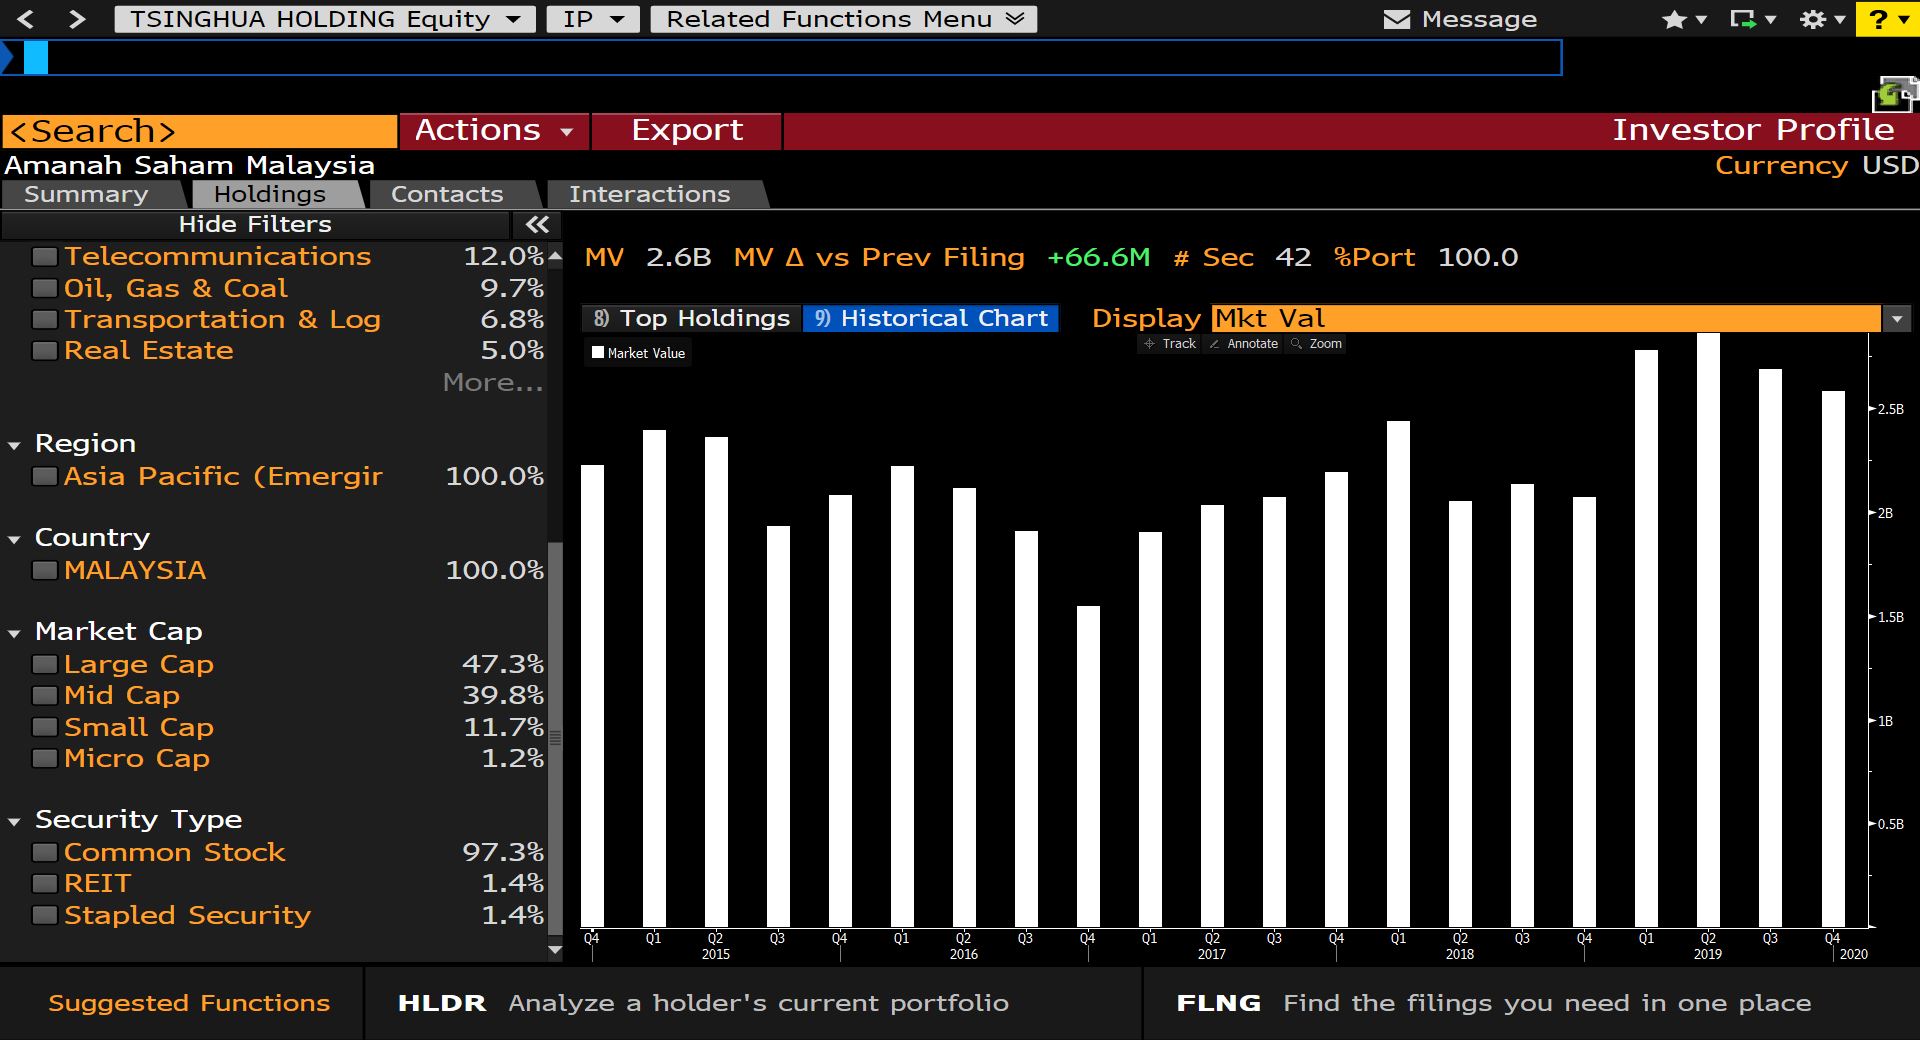
Task: Select the Historical Chart view
Action: click(931, 318)
